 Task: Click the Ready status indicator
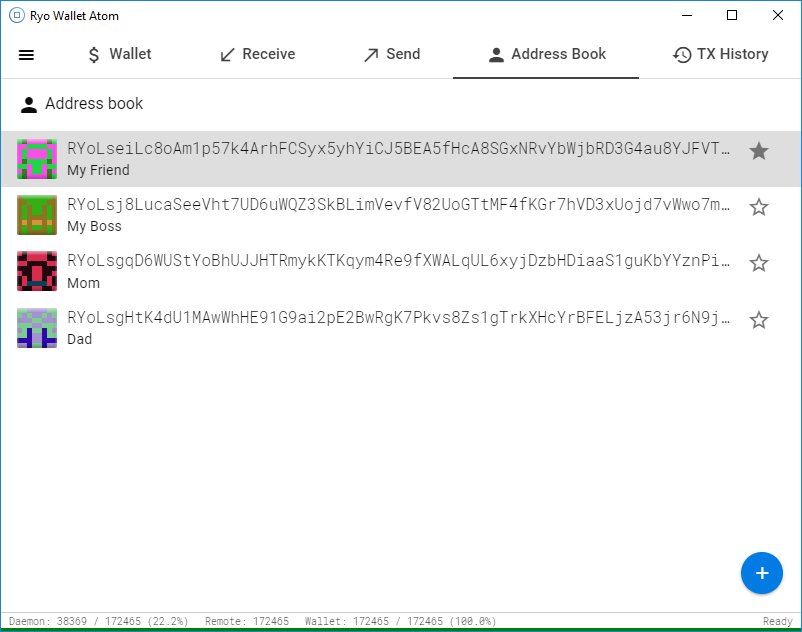click(x=777, y=621)
